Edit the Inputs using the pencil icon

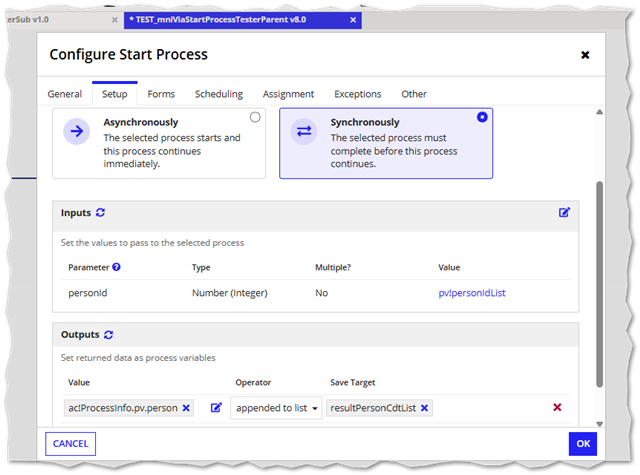[x=565, y=213]
